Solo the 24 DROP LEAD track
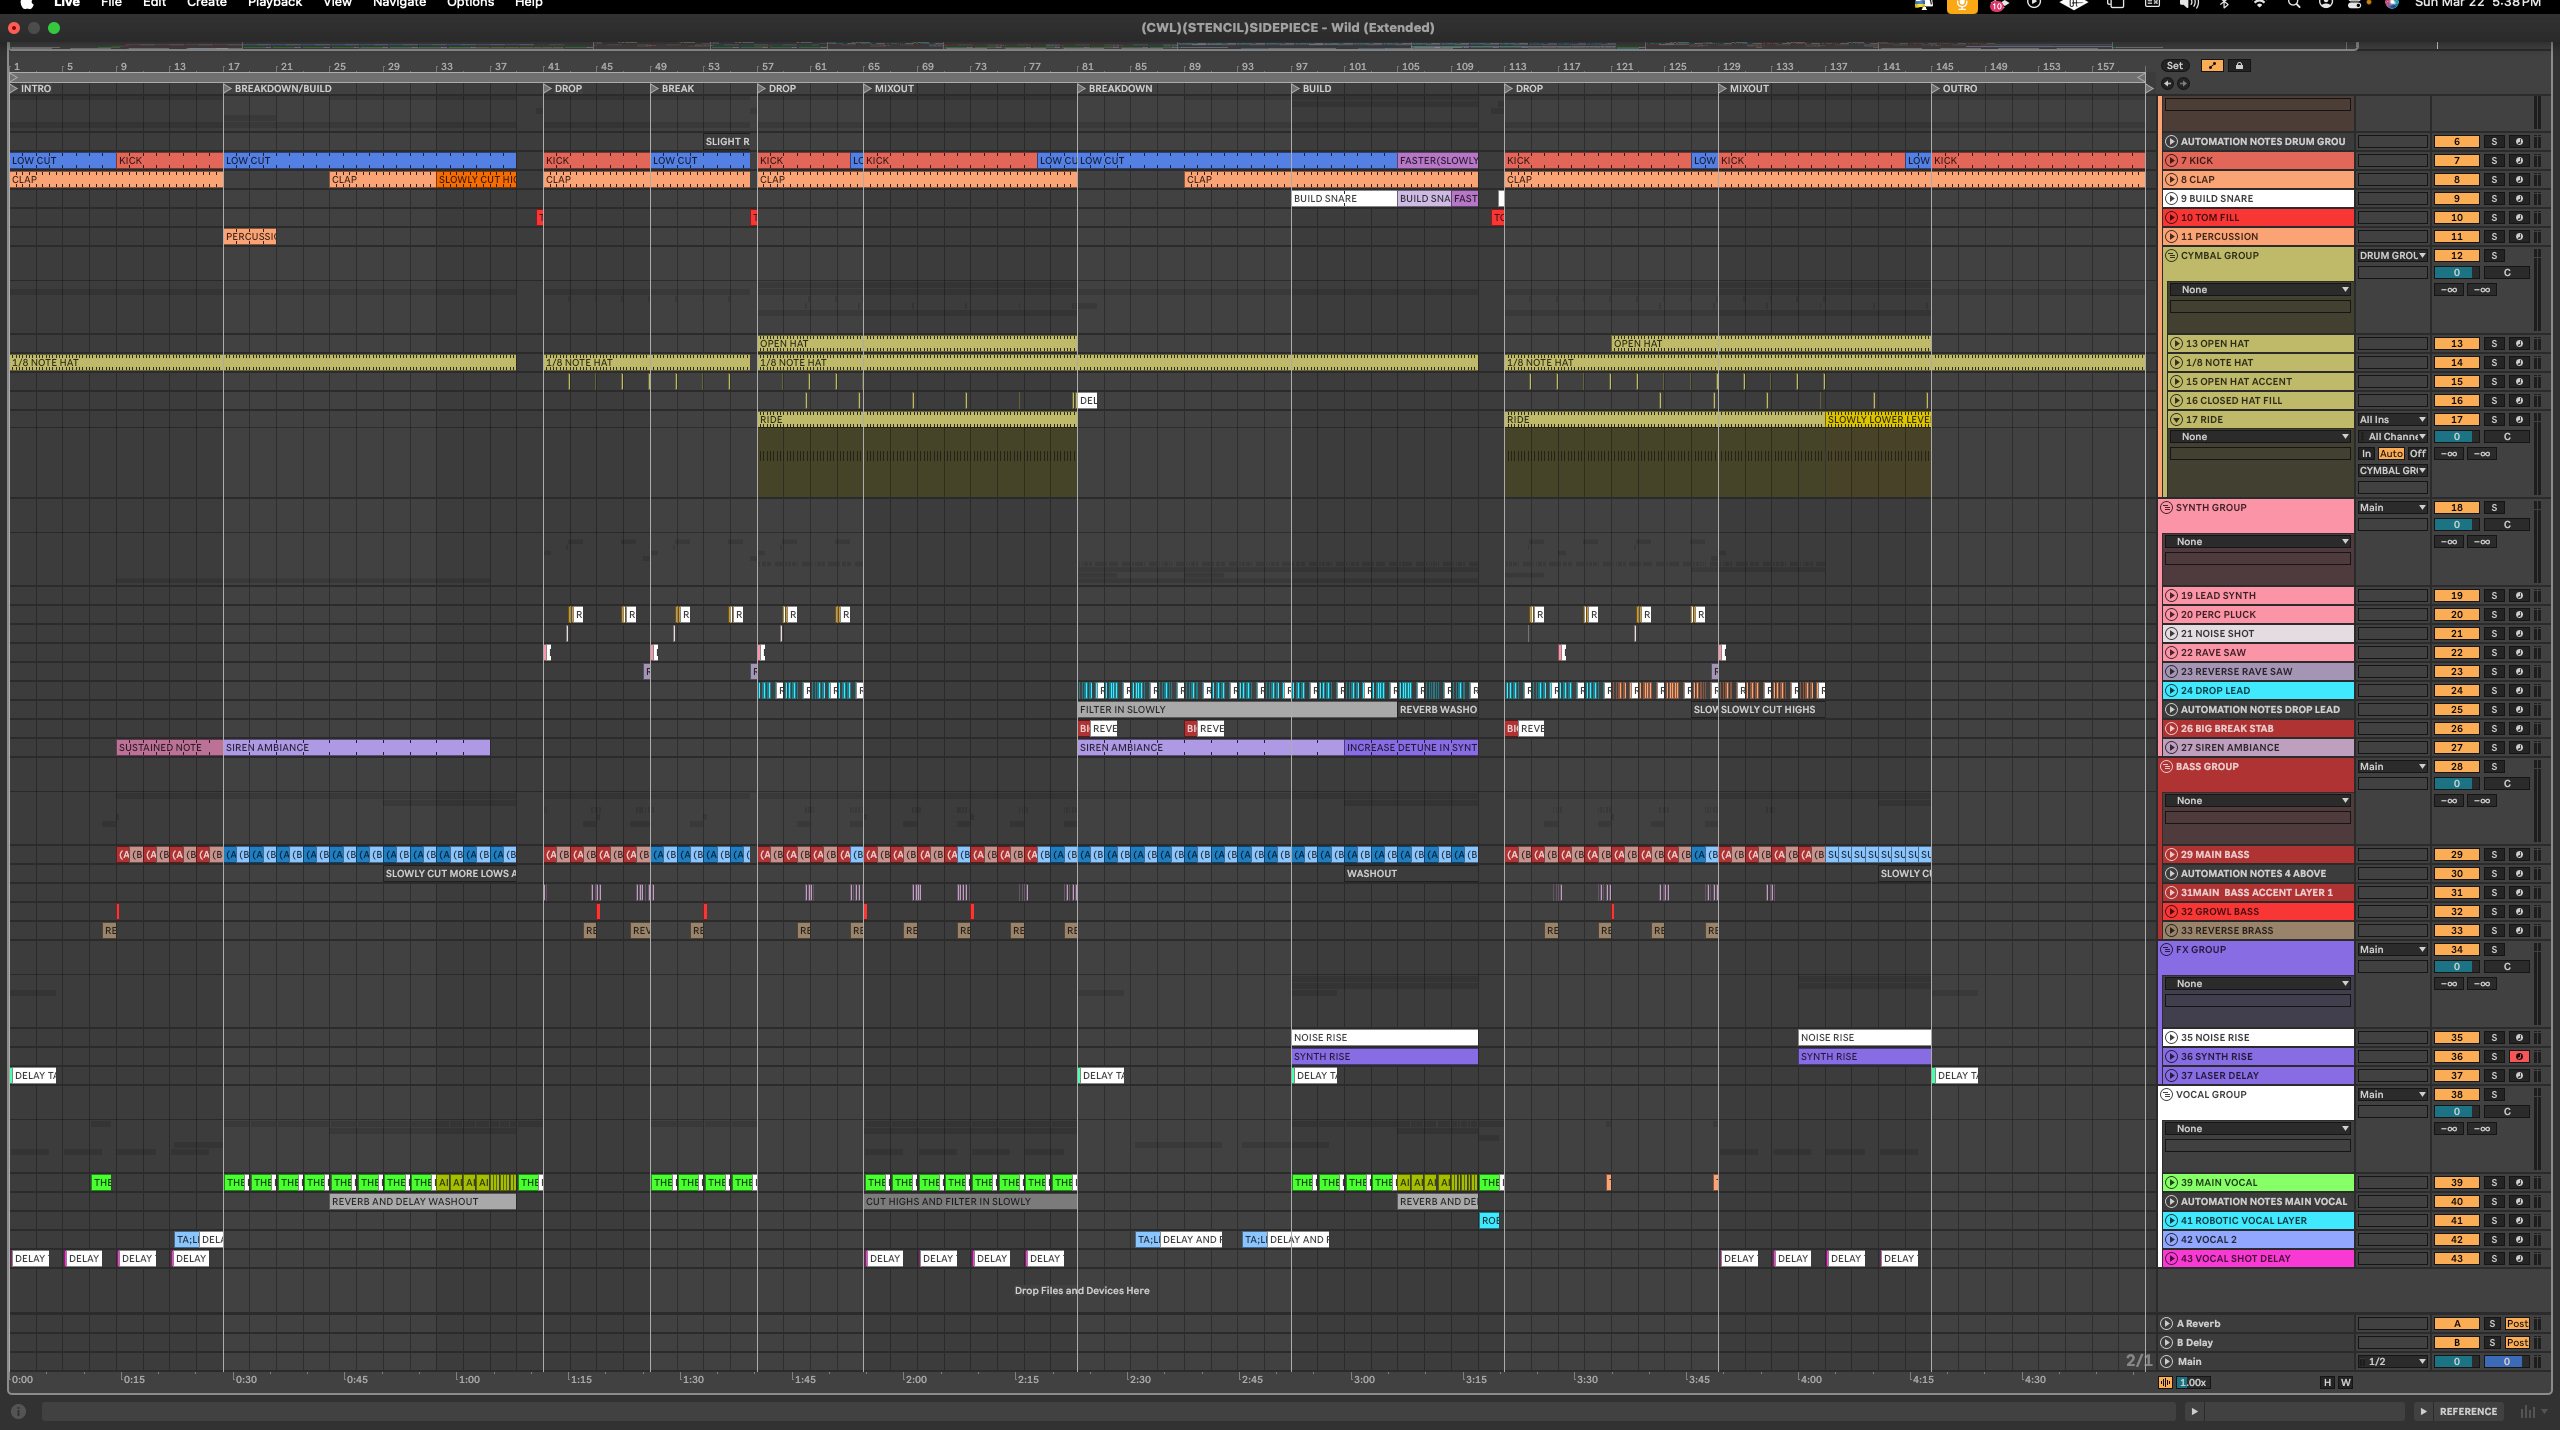This screenshot has width=2560, height=1430. (2494, 691)
